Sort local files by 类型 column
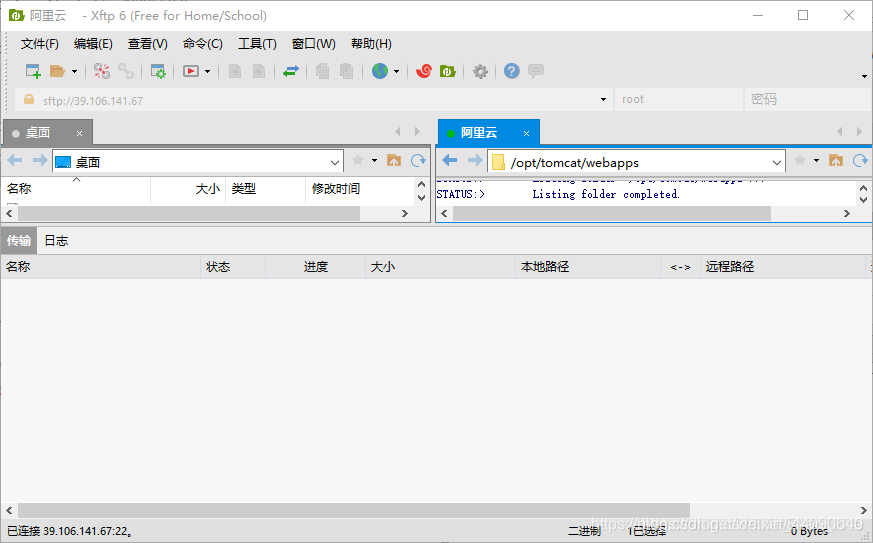The image size is (873, 543). pos(266,189)
